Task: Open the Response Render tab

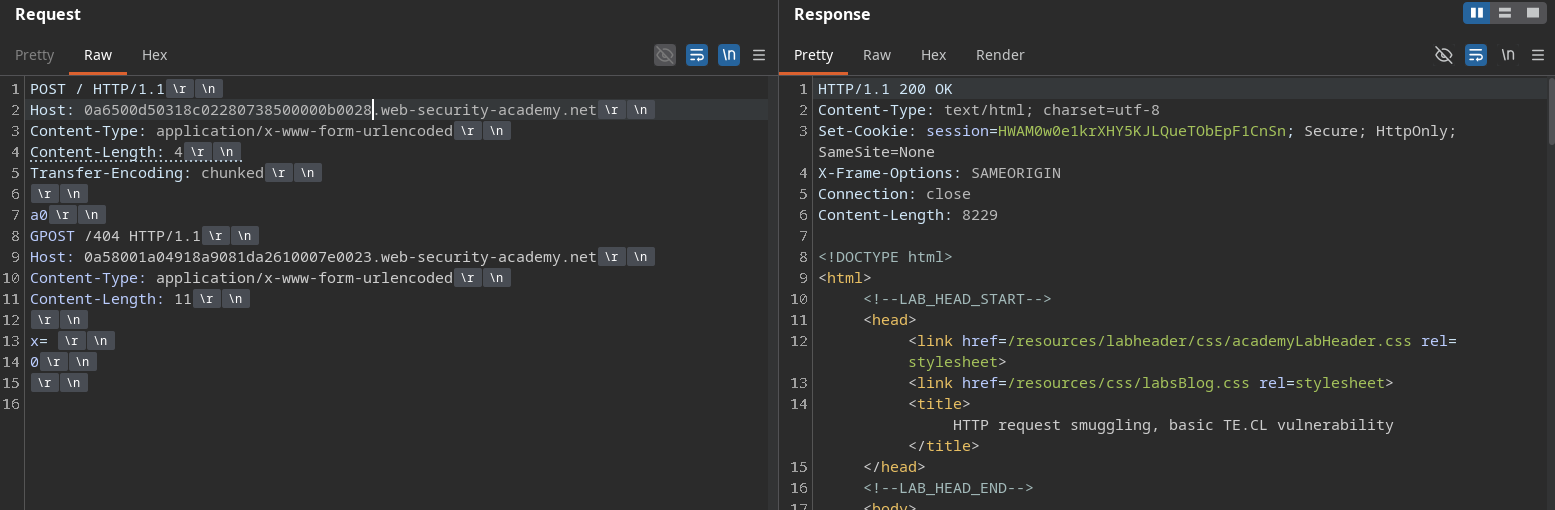Action: [1000, 55]
